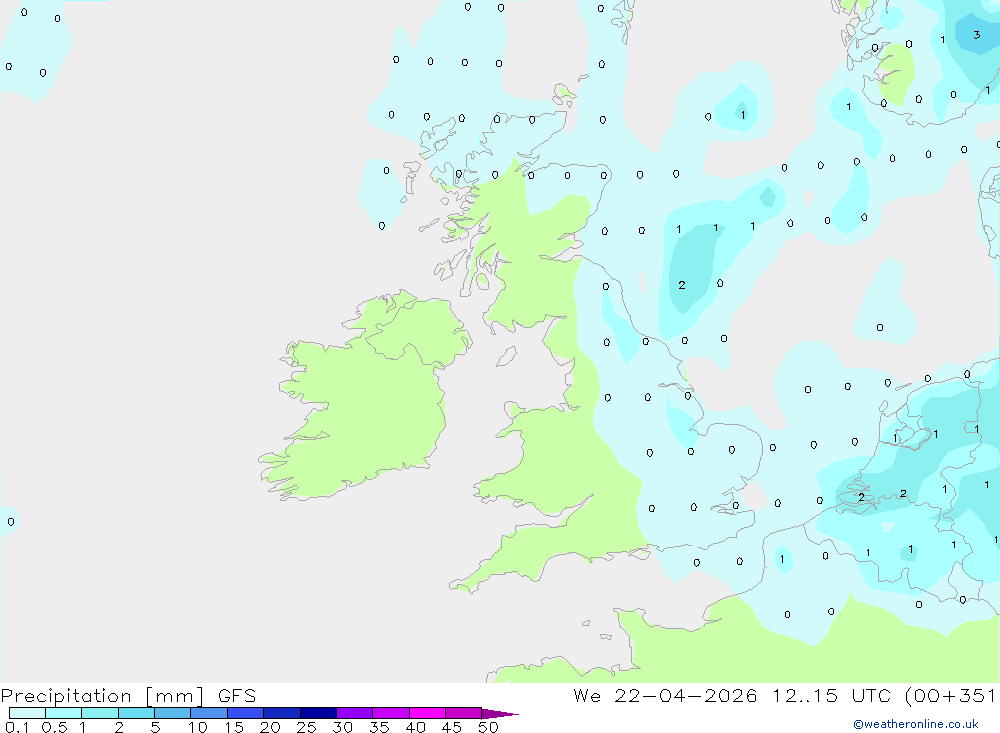Image resolution: width=1000 pixels, height=733 pixels.
Task: Click the '12..15 UTC' time text
Action: pos(831,695)
